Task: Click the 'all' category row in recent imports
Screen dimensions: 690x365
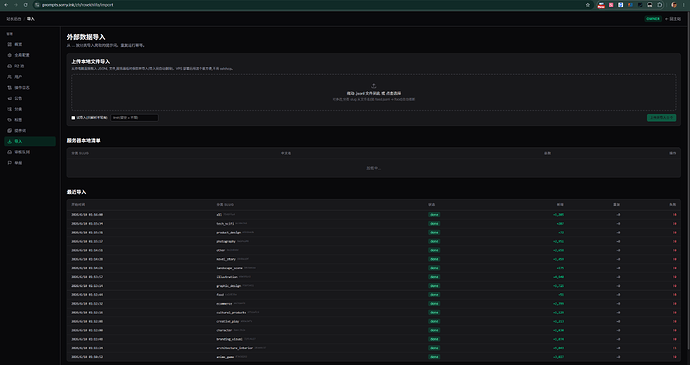Action: pos(374,215)
